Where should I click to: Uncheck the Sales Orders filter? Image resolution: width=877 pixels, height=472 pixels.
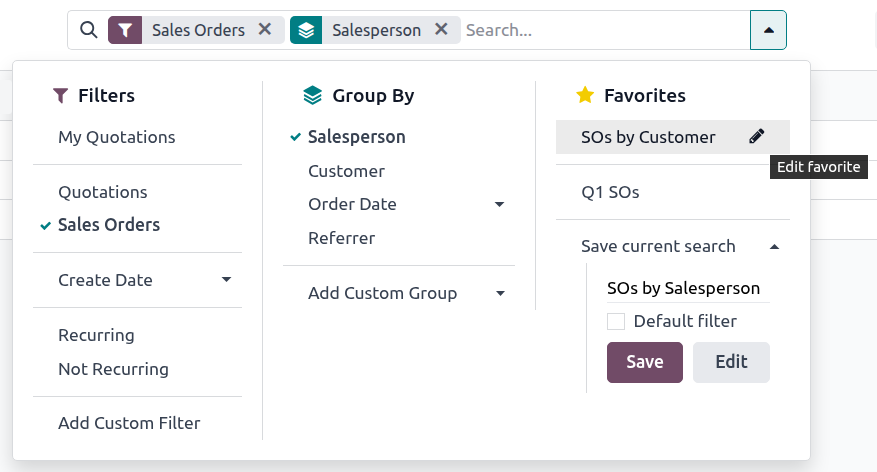[x=108, y=225]
